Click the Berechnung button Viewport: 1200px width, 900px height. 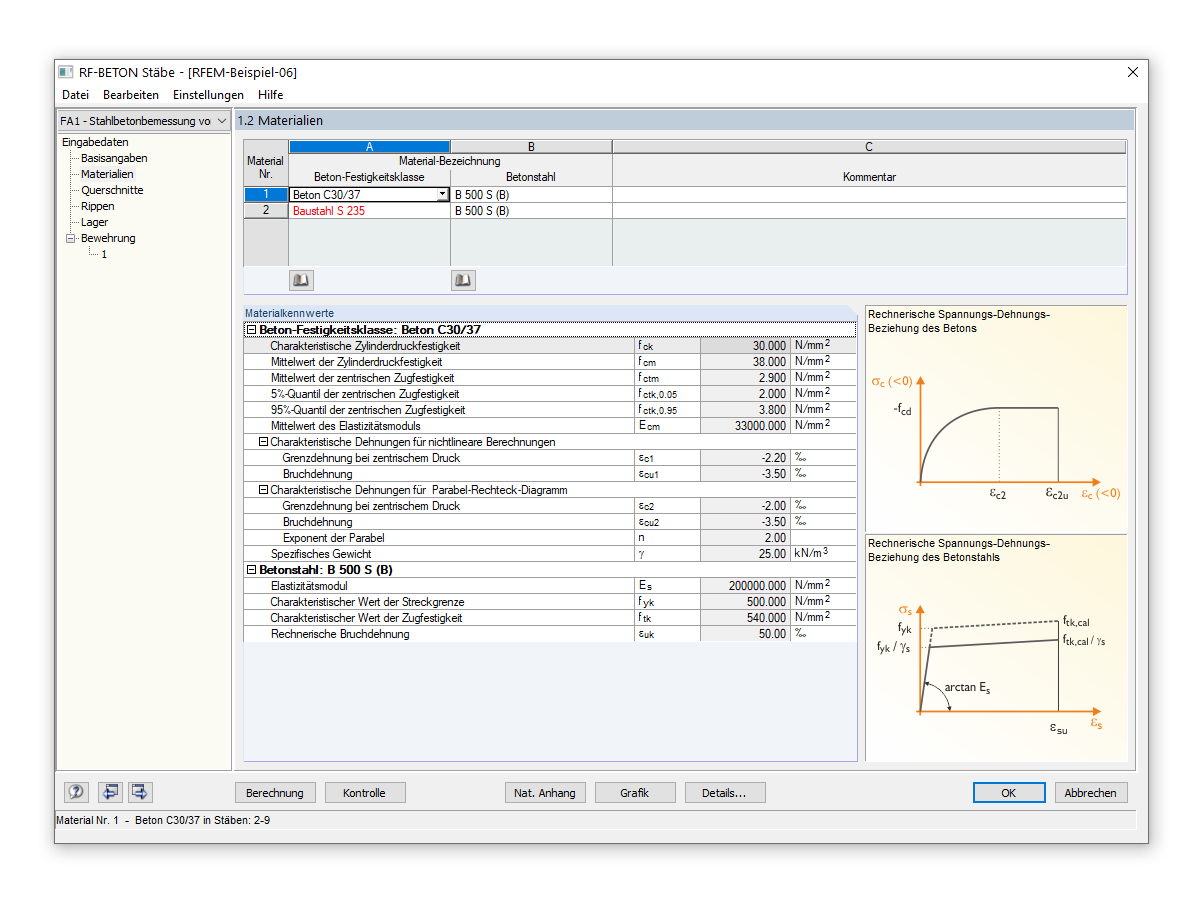click(x=275, y=792)
